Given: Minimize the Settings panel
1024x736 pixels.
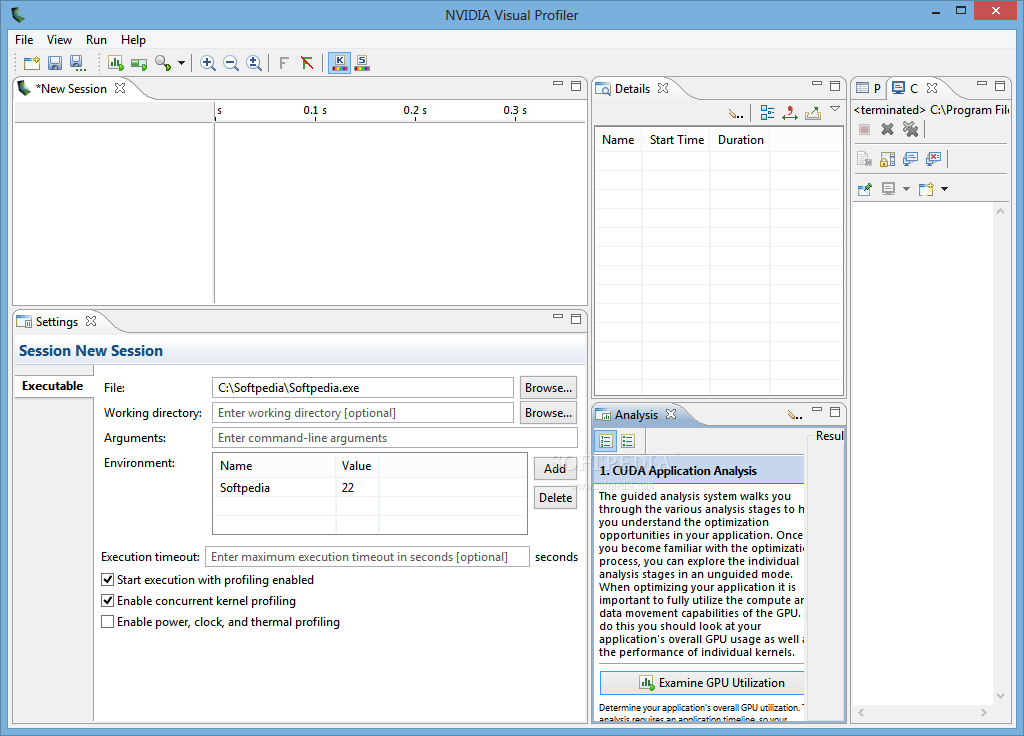Looking at the screenshot, I should [x=558, y=317].
